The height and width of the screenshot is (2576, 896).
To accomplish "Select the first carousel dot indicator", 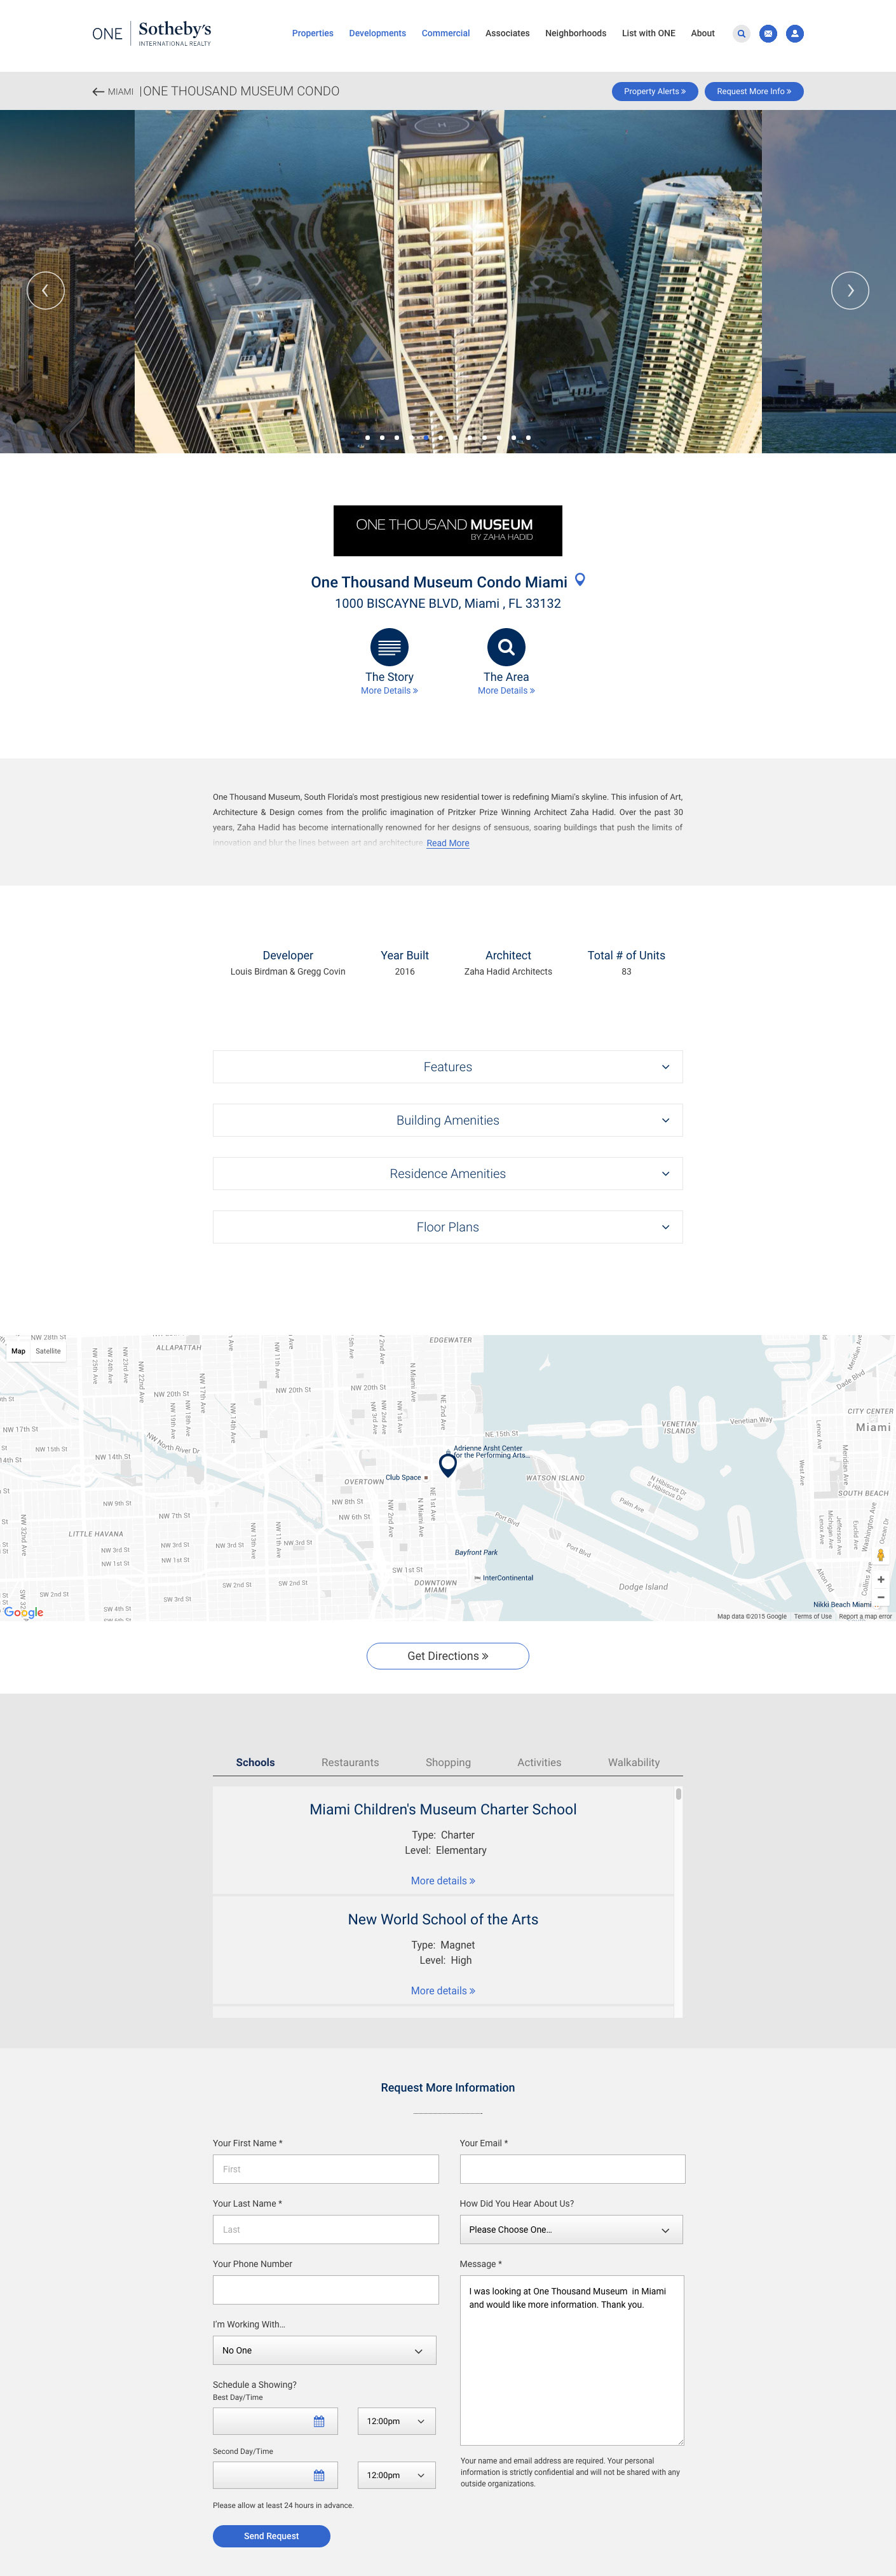I will [367, 437].
